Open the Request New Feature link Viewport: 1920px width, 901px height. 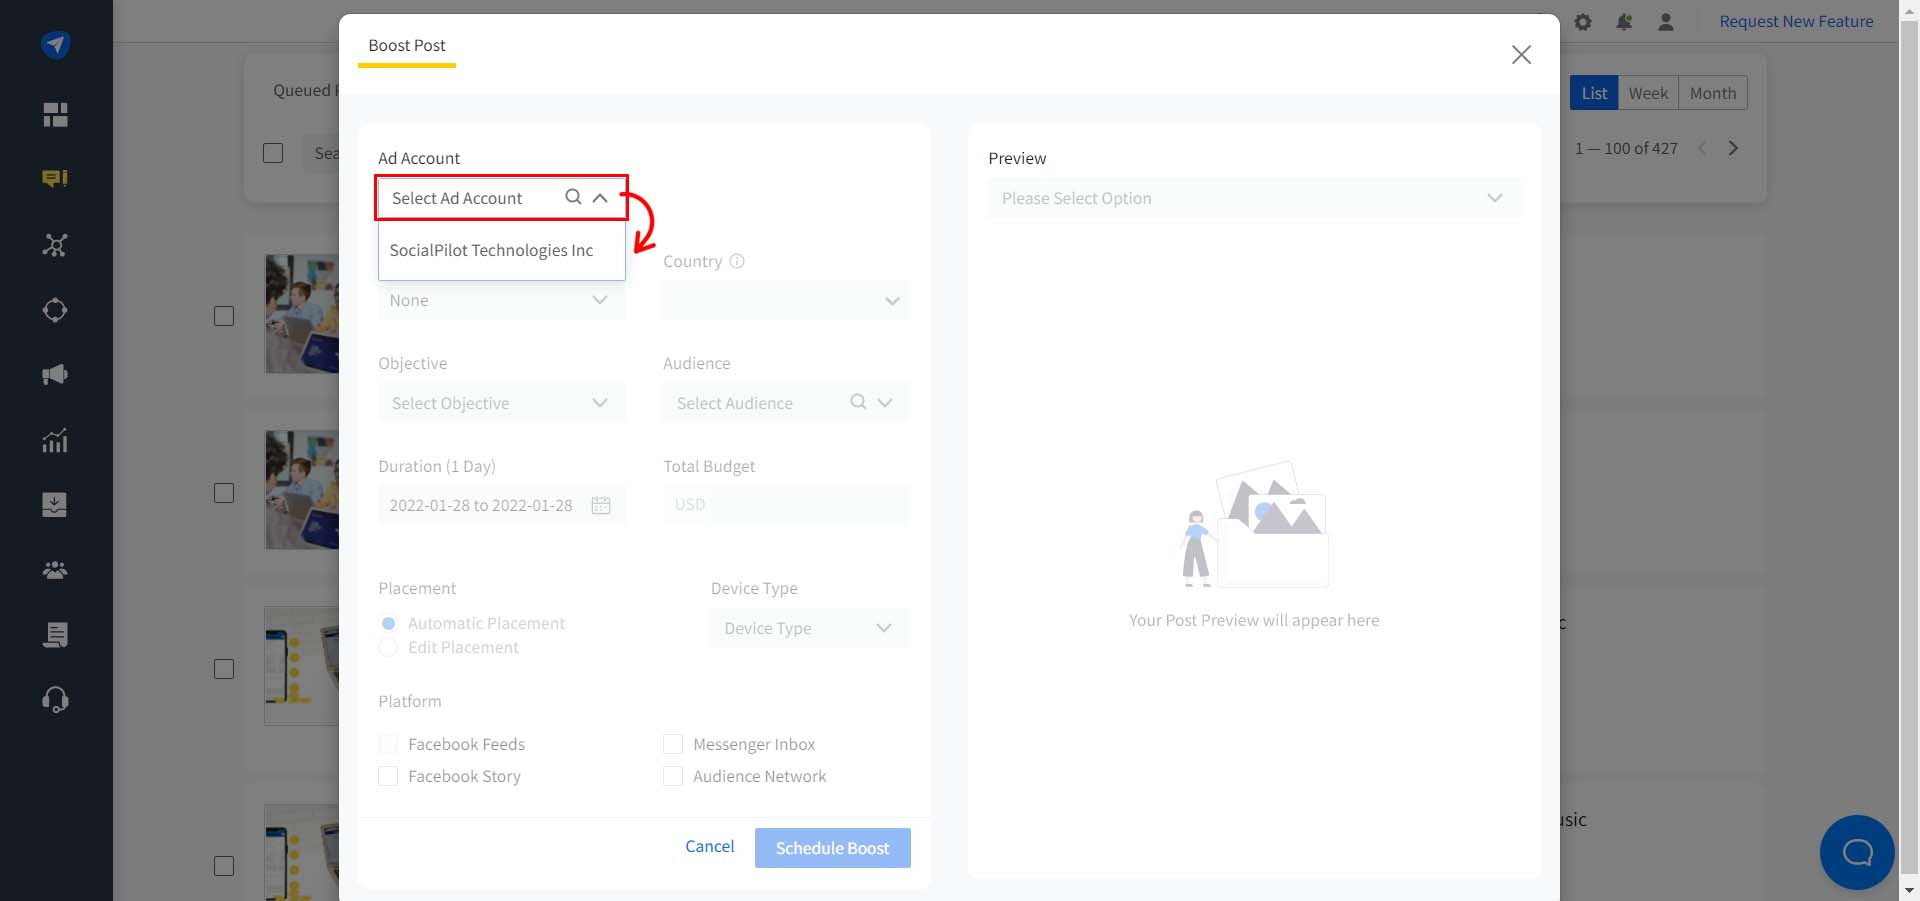coord(1796,22)
